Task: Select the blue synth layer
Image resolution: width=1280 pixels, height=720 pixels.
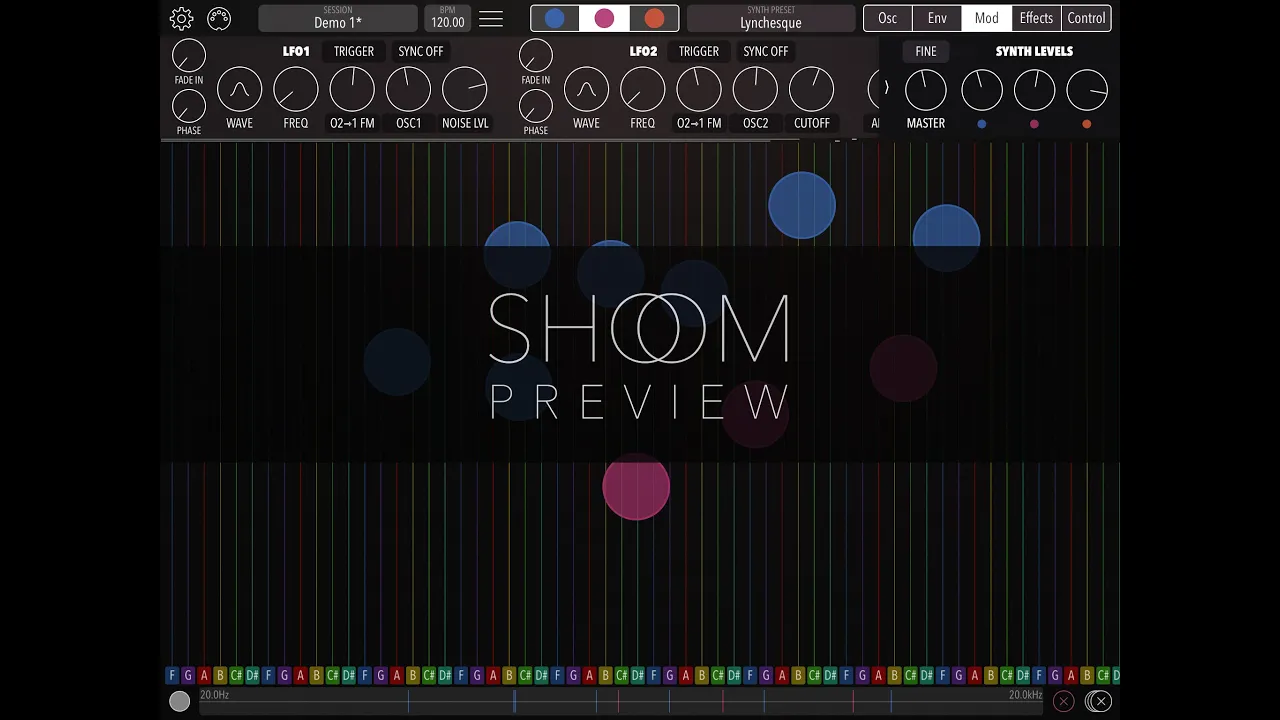Action: click(x=555, y=18)
